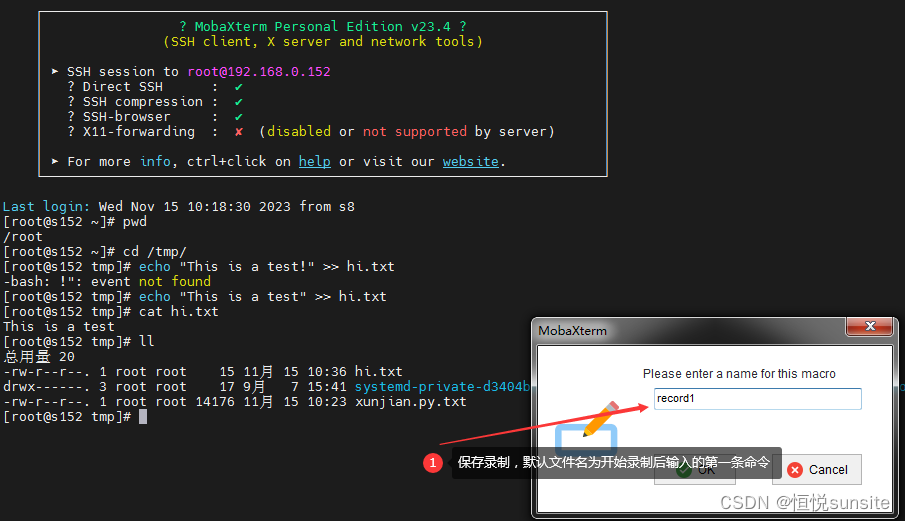This screenshot has height=521, width=905.
Task: Click the red X icon on Cancel
Action: (795, 469)
